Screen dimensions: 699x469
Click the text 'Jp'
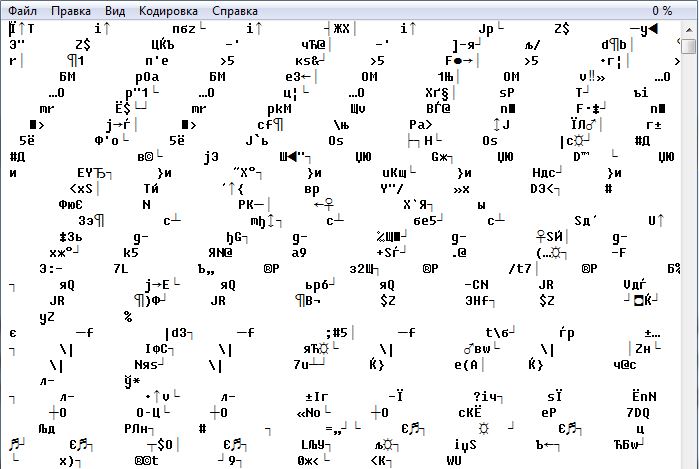pos(486,29)
